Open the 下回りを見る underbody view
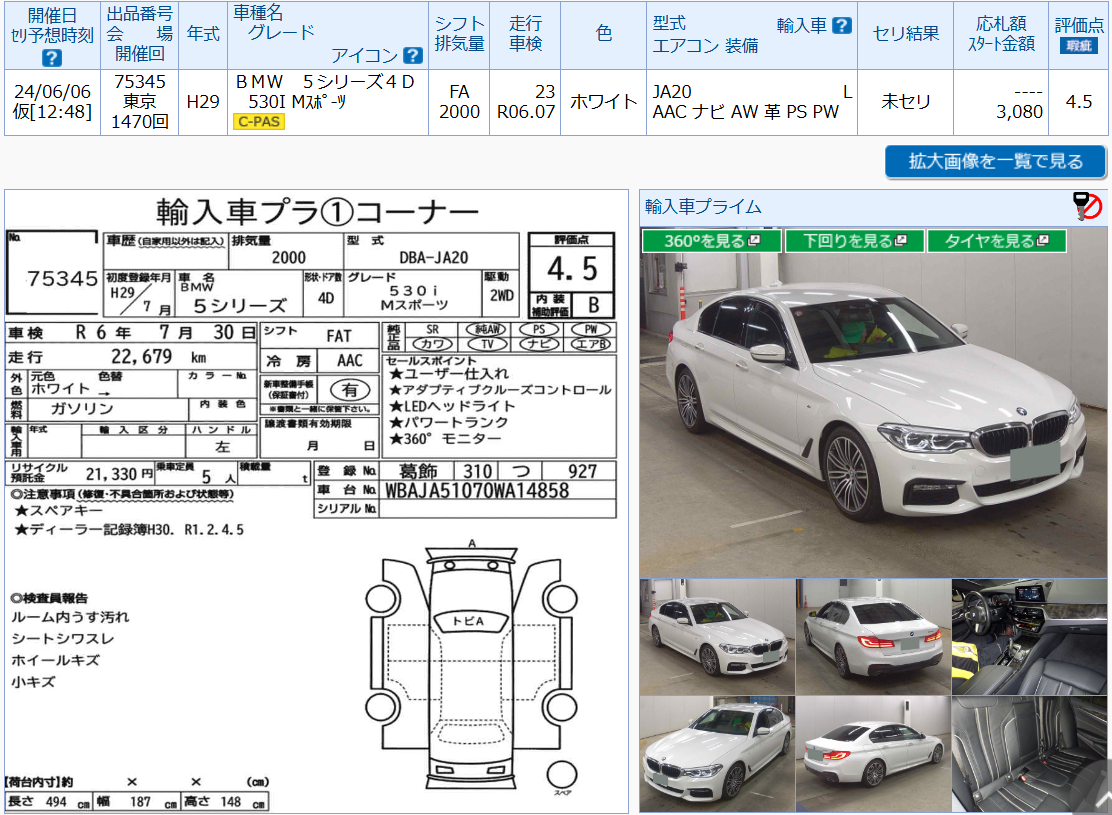Screen dimensions: 1112x815 846,241
